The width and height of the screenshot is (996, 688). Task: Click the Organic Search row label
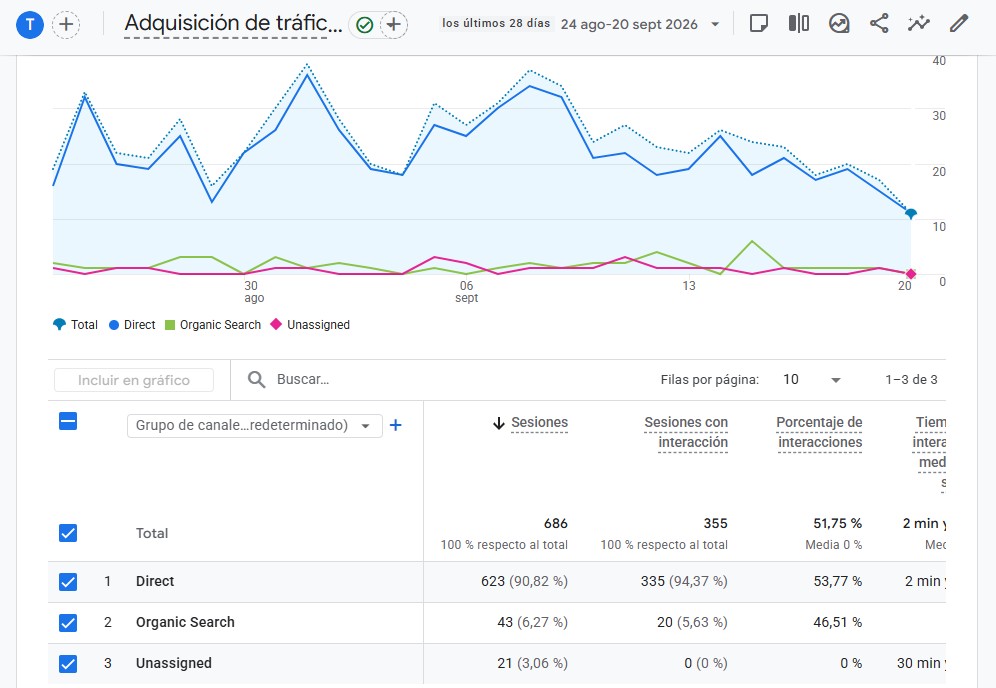click(185, 623)
